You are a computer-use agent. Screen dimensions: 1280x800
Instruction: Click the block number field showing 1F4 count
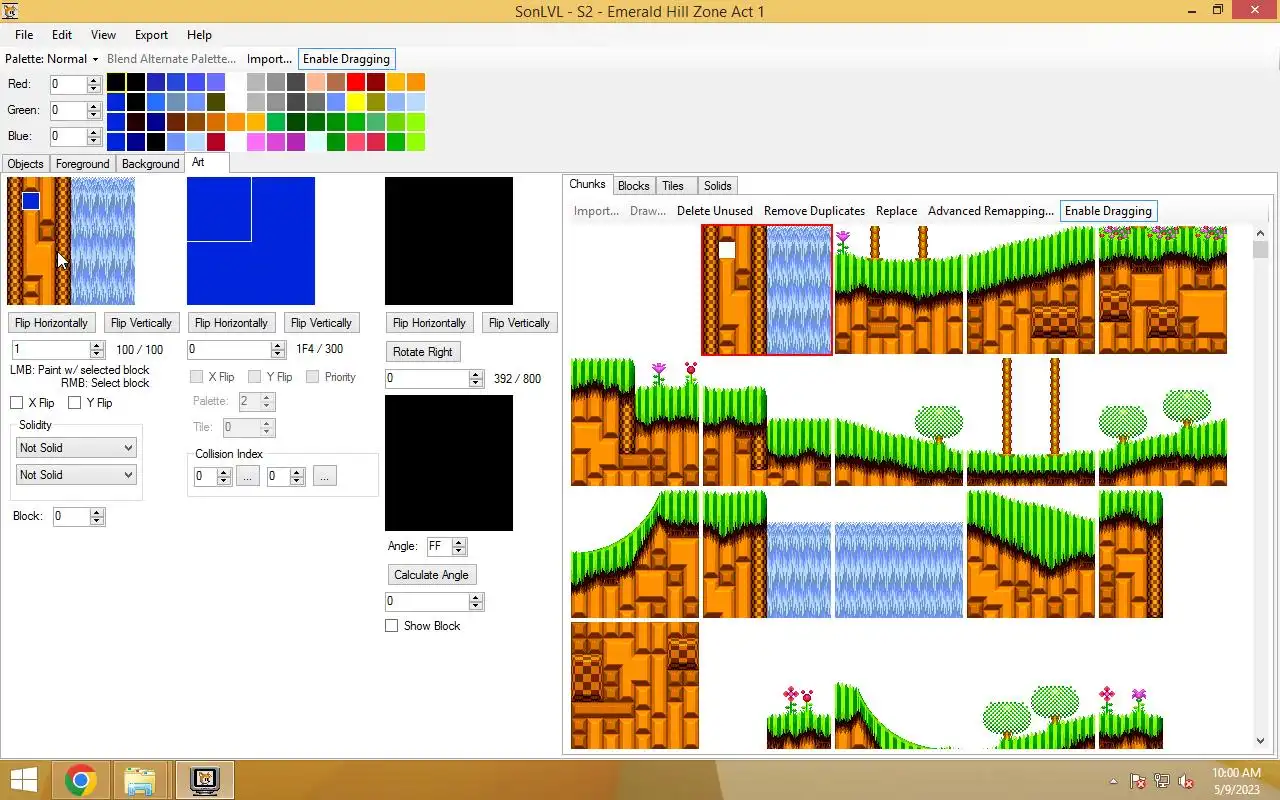point(229,350)
